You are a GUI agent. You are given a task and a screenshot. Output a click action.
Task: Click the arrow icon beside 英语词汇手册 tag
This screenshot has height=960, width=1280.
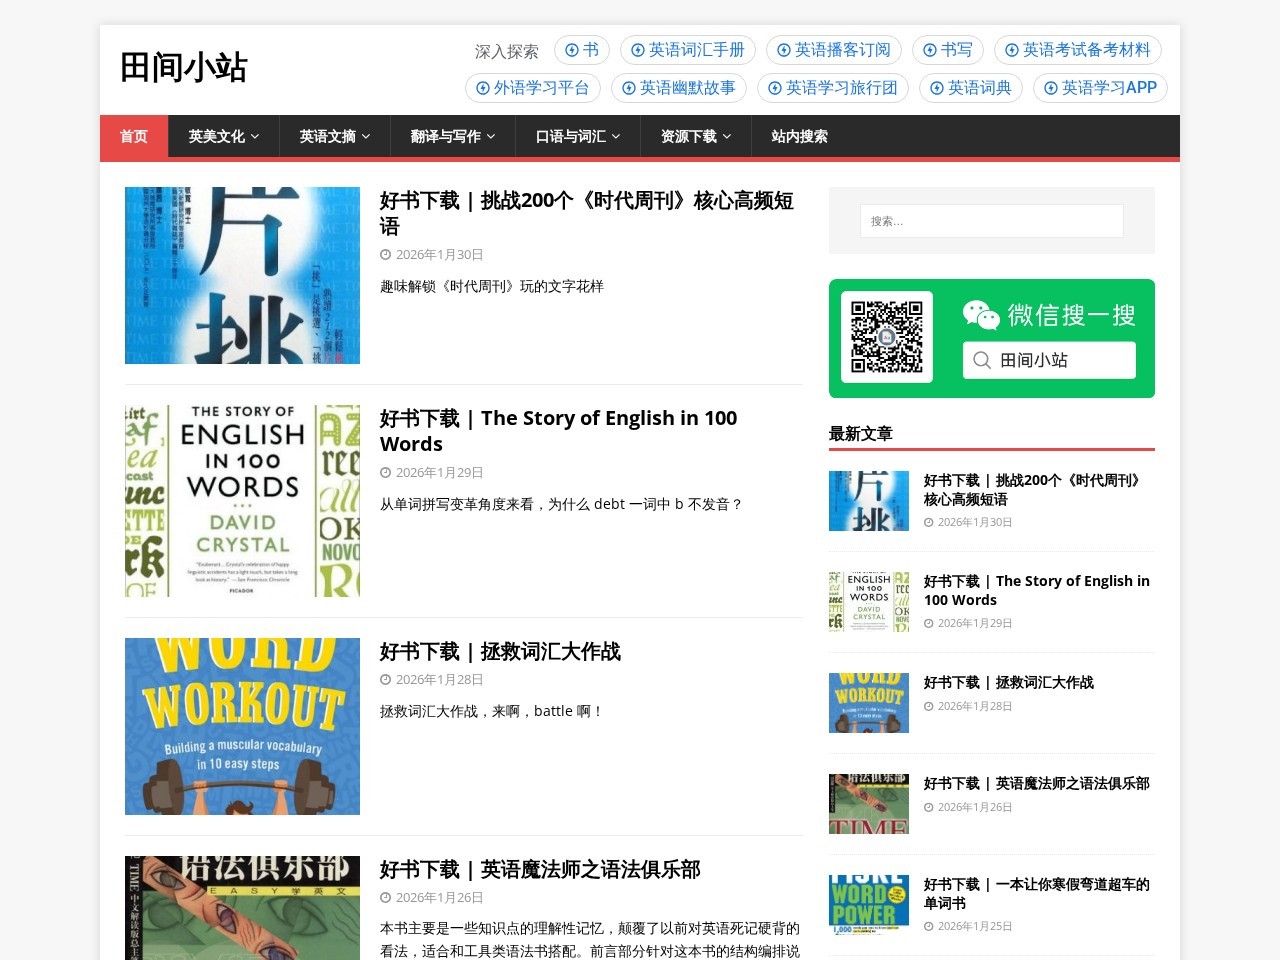[x=637, y=50]
